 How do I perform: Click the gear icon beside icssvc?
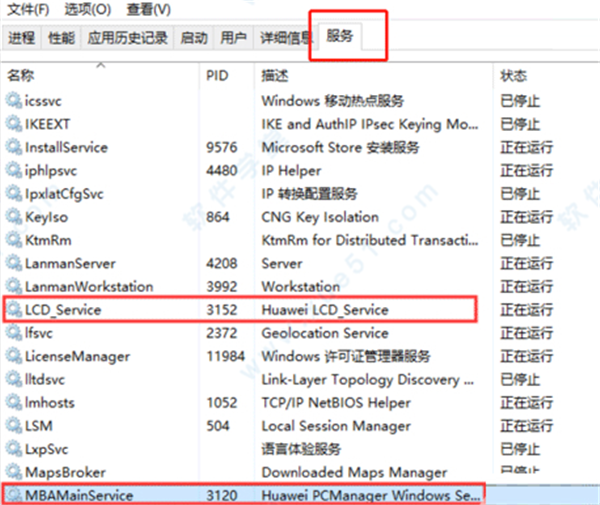[x=13, y=100]
